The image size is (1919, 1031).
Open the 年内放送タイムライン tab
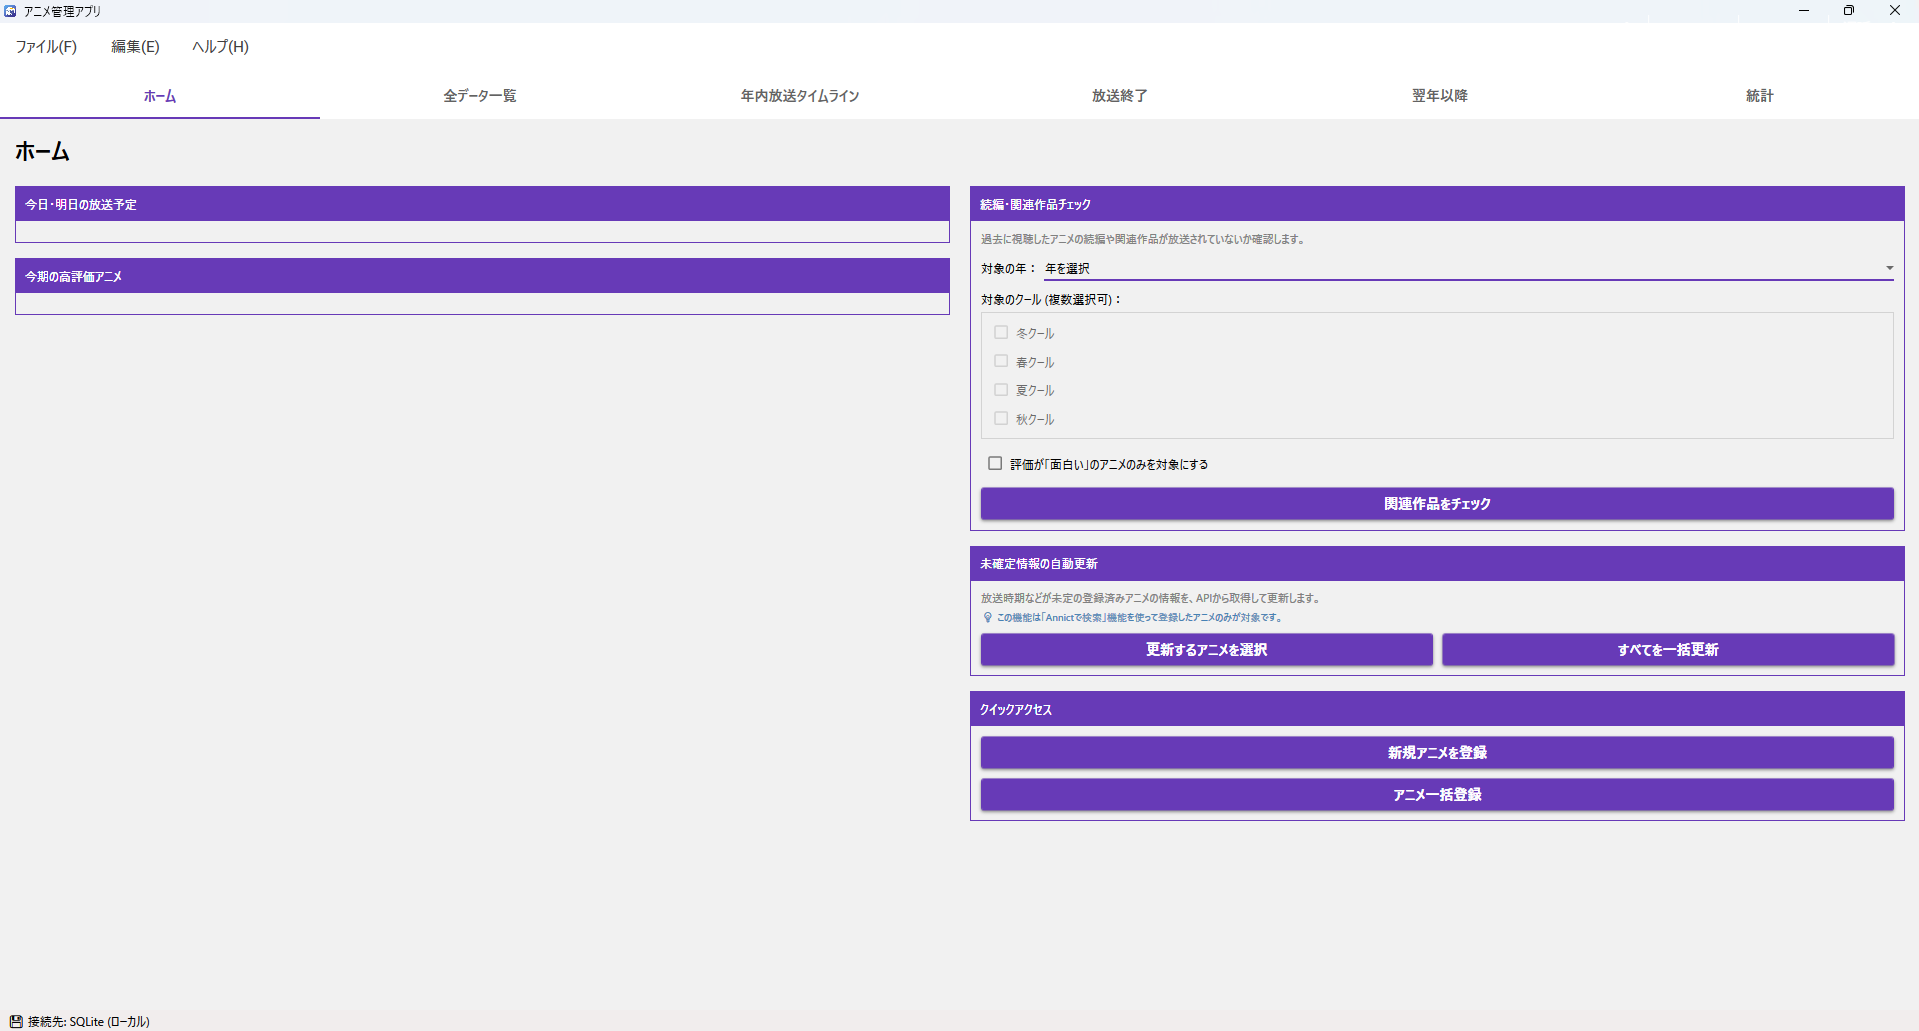[800, 96]
